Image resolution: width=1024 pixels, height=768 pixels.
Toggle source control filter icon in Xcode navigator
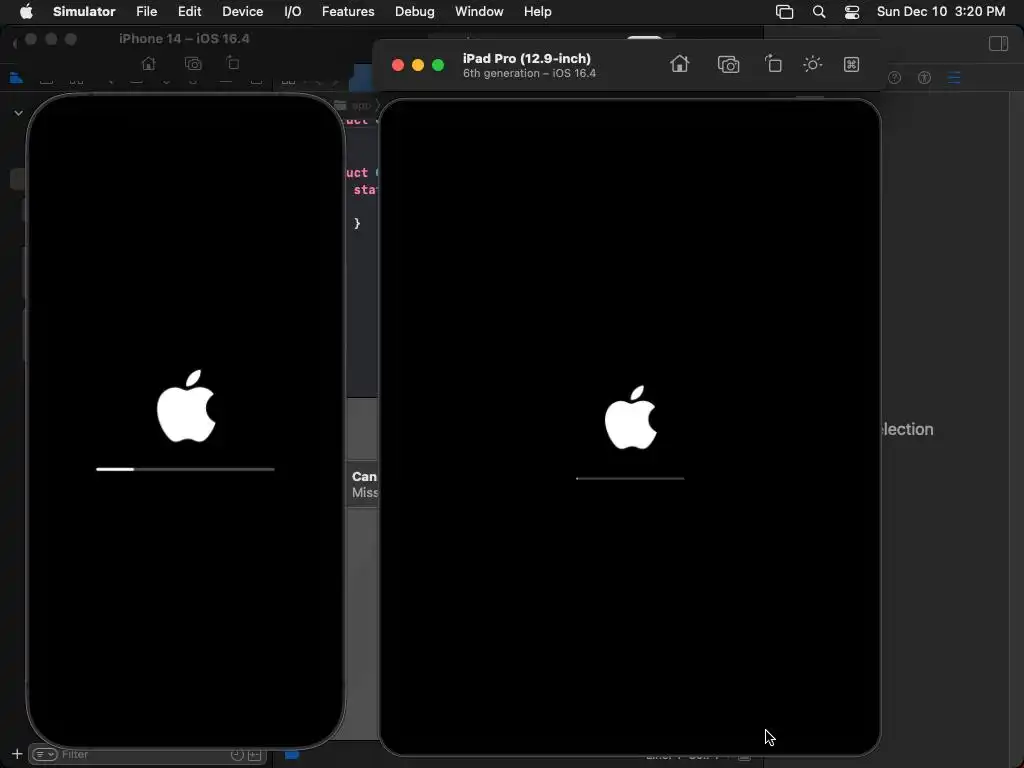tap(255, 754)
